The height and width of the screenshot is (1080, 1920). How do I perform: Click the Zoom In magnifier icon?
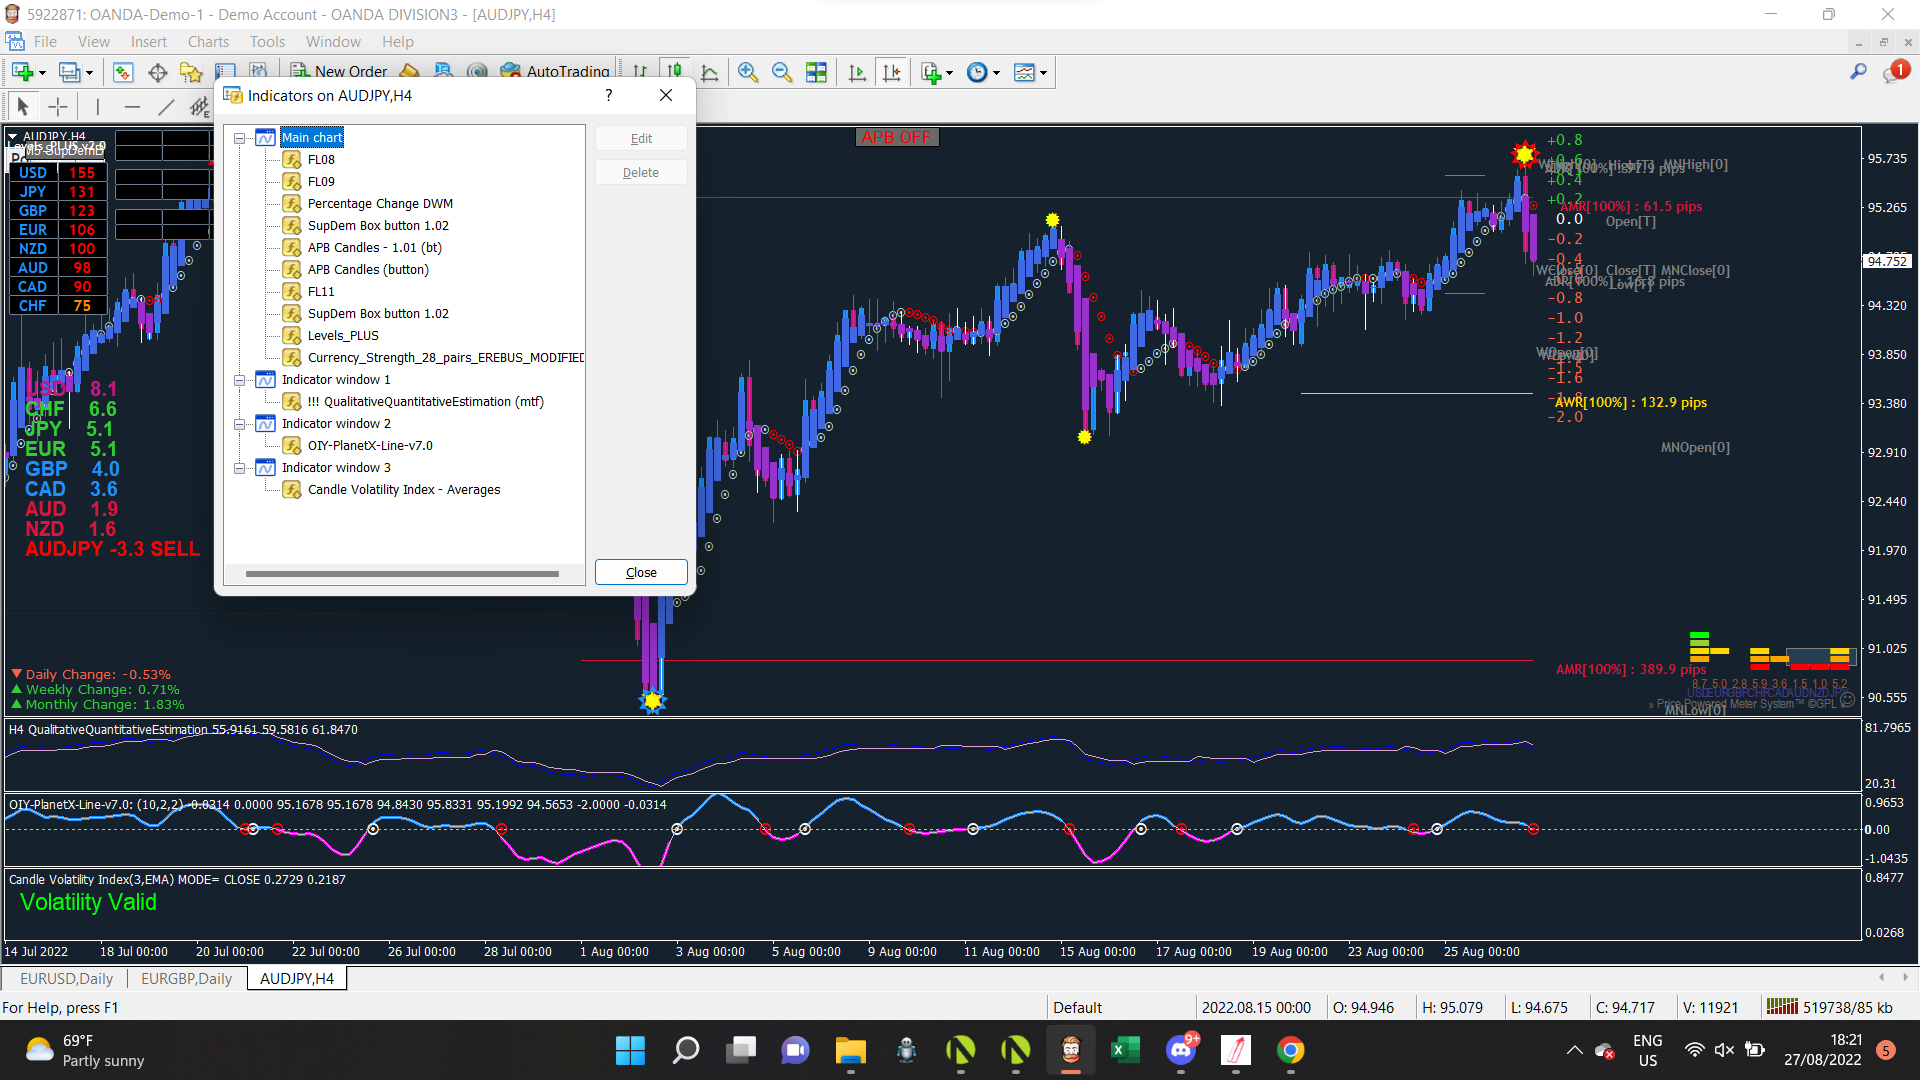click(x=747, y=72)
